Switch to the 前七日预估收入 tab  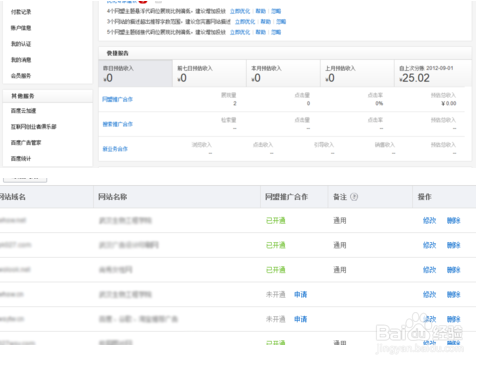click(209, 73)
